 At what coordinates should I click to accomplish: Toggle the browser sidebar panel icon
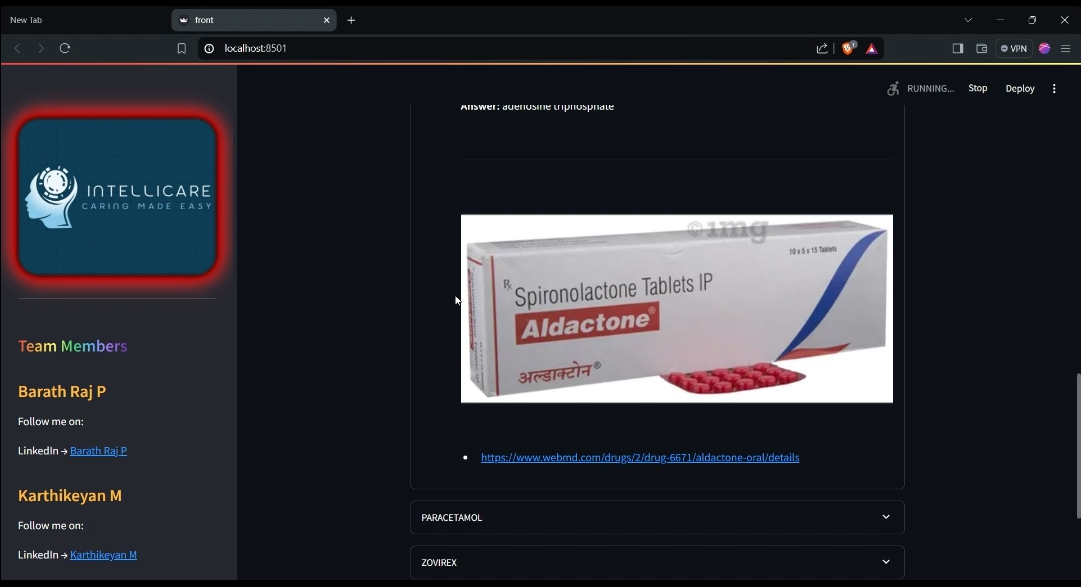(x=958, y=48)
